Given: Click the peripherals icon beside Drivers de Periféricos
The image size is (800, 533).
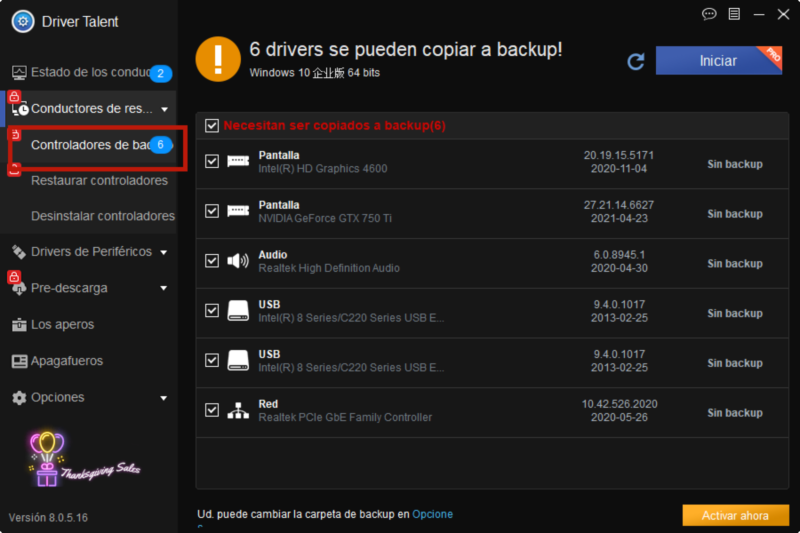Looking at the screenshot, I should tap(19, 251).
